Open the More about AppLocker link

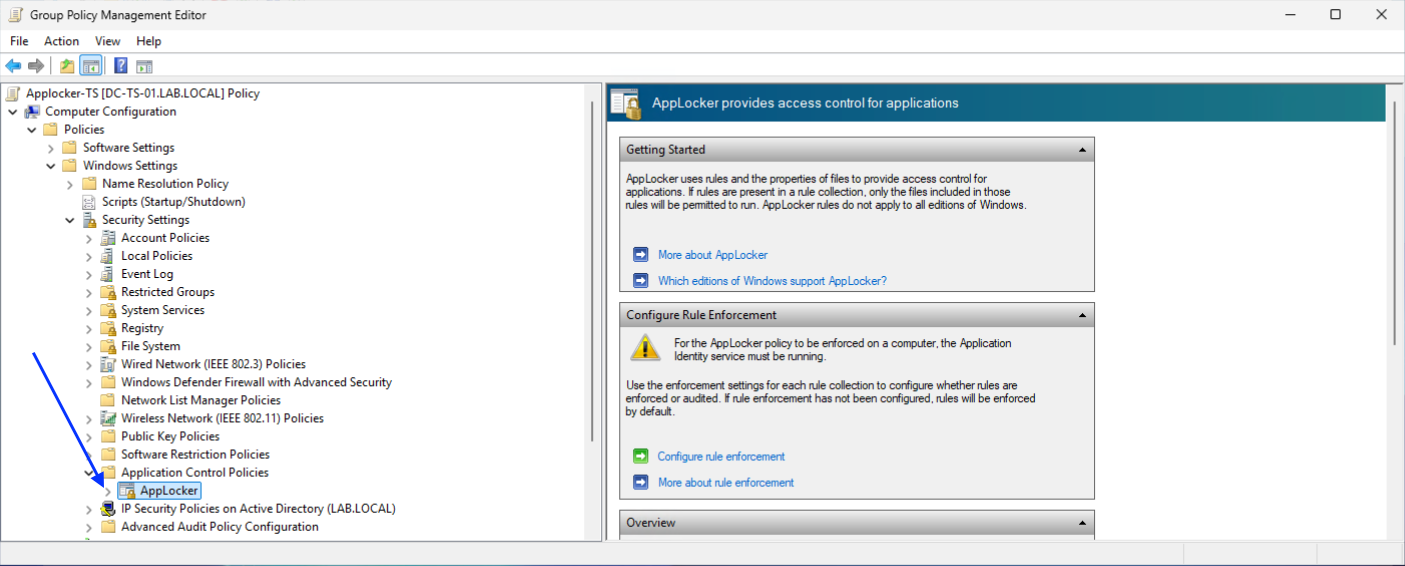pyautogui.click(x=712, y=255)
